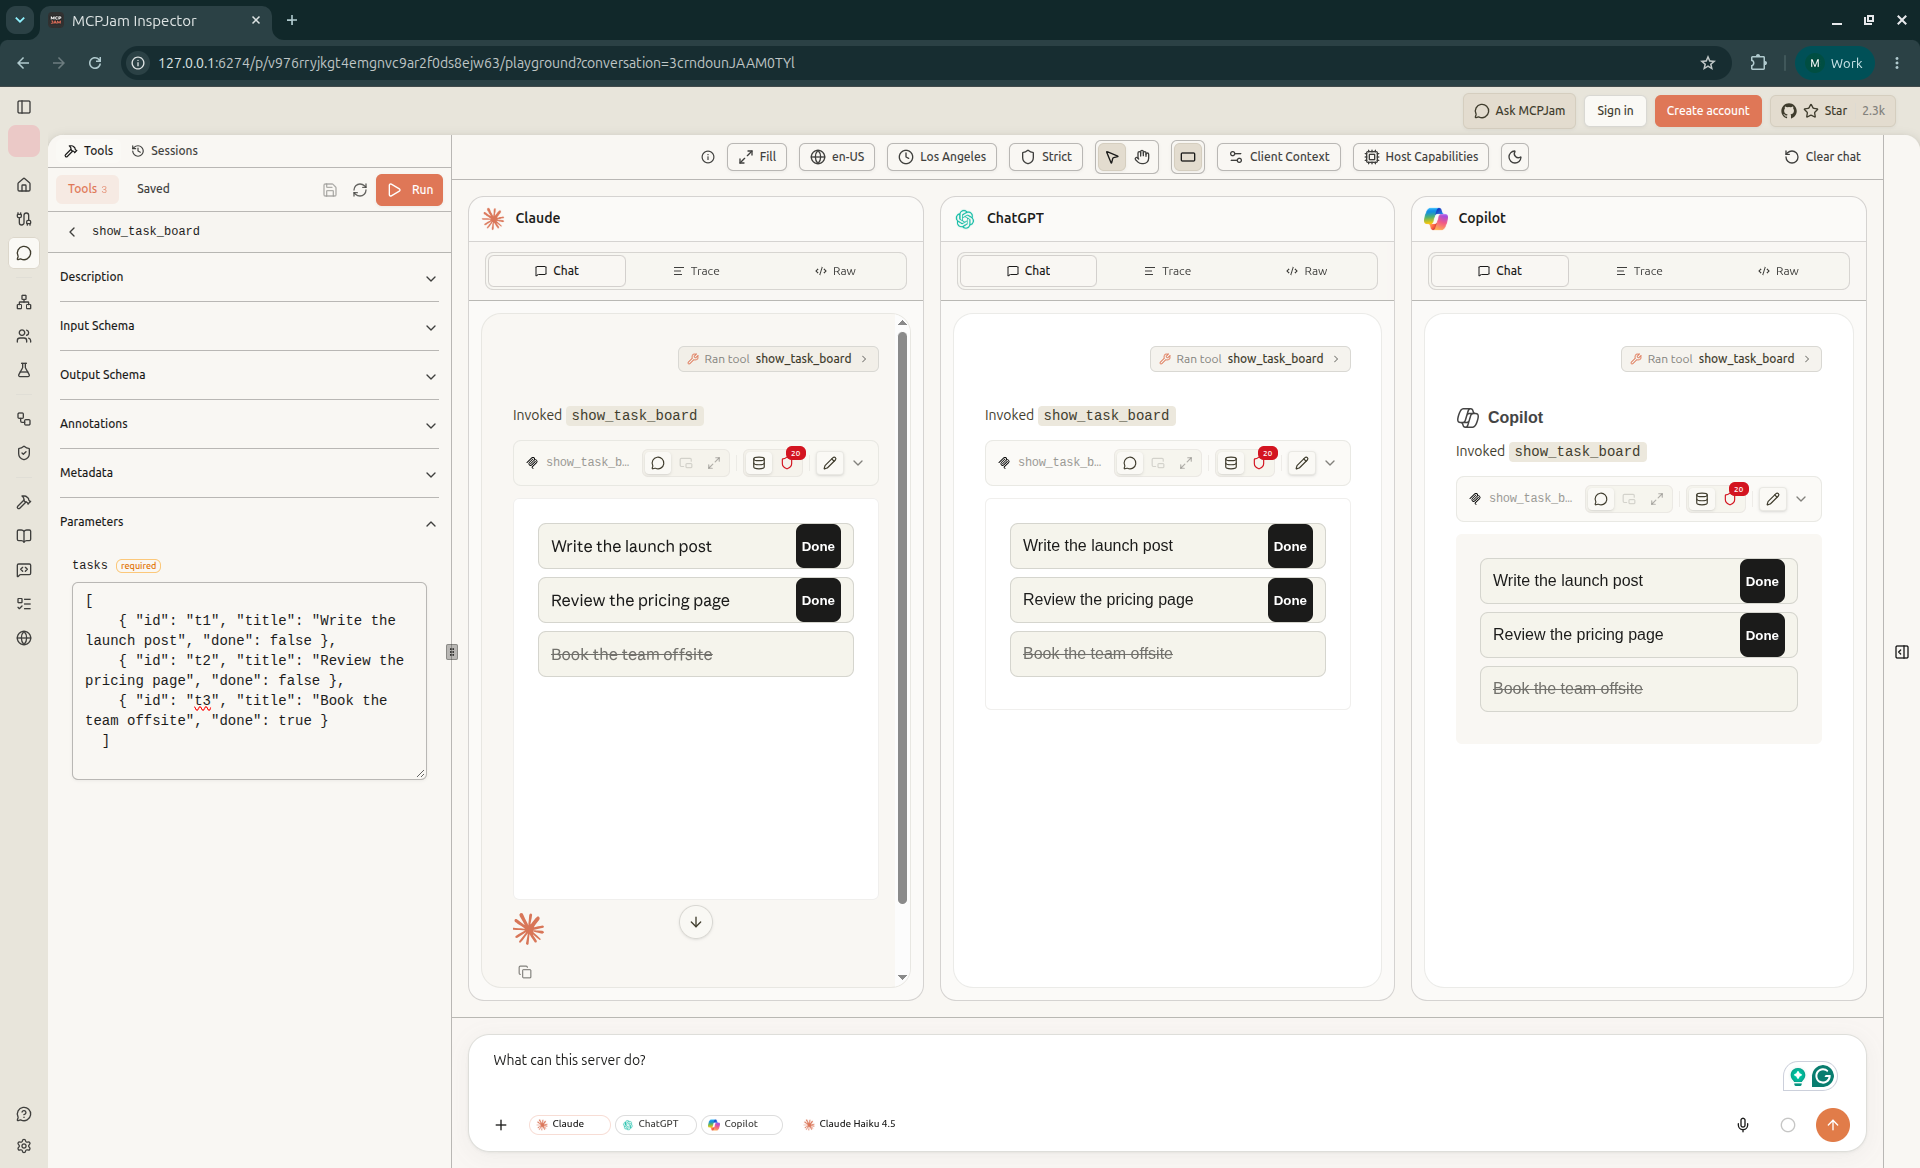
Task: Mark 'Write the launch post' Done in Claude
Action: point(818,547)
